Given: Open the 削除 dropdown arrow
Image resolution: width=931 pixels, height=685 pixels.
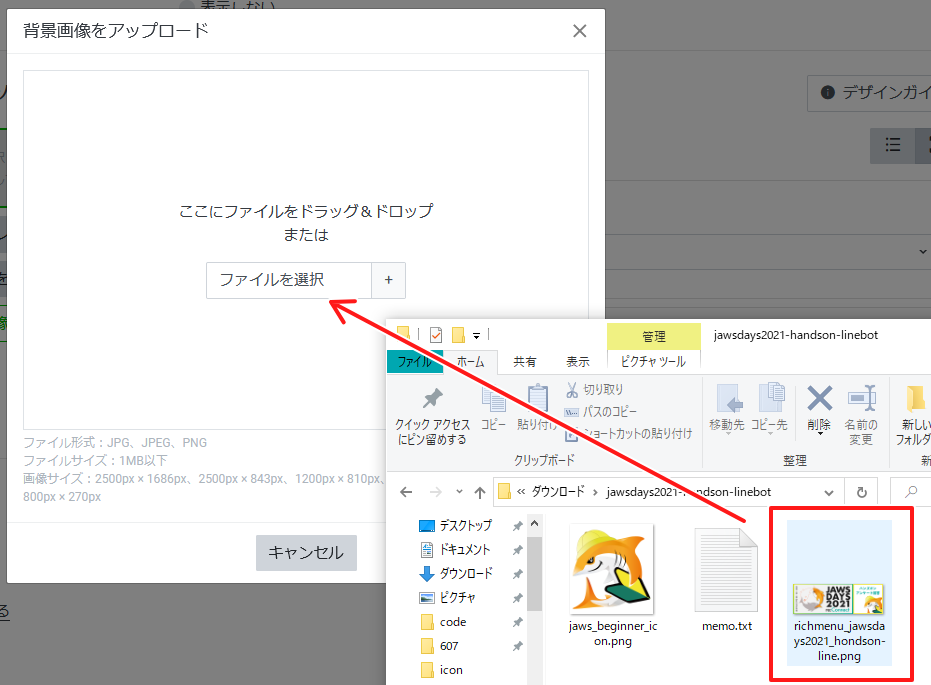Looking at the screenshot, I should 819,433.
